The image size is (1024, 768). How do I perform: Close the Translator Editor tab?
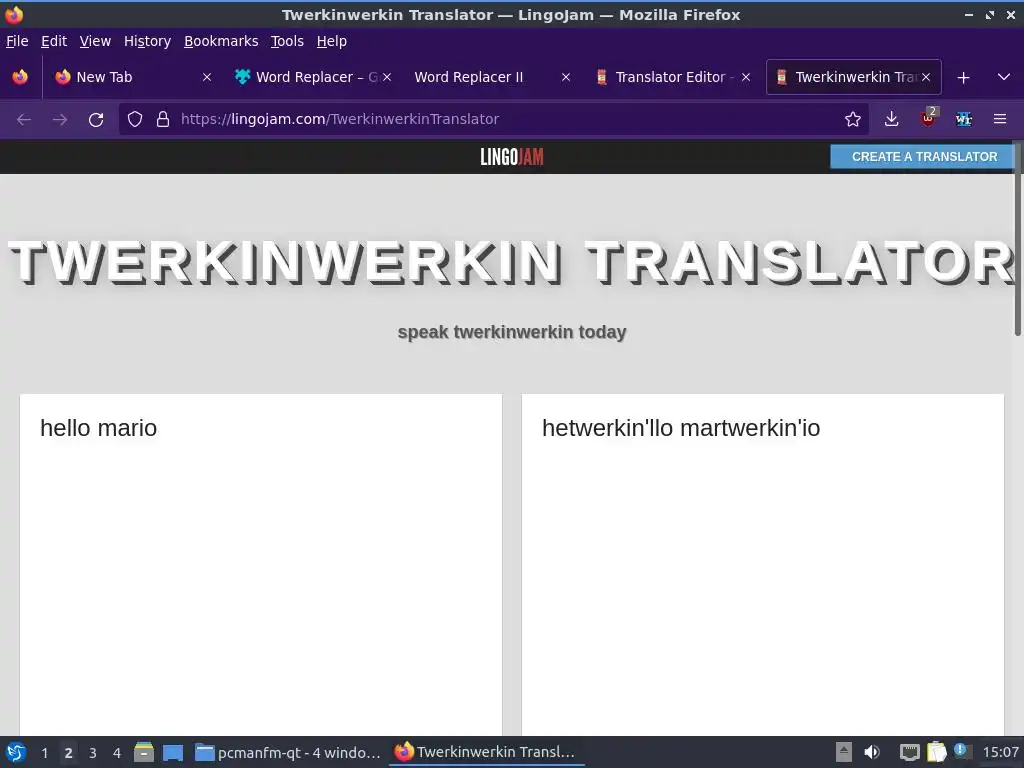745,77
